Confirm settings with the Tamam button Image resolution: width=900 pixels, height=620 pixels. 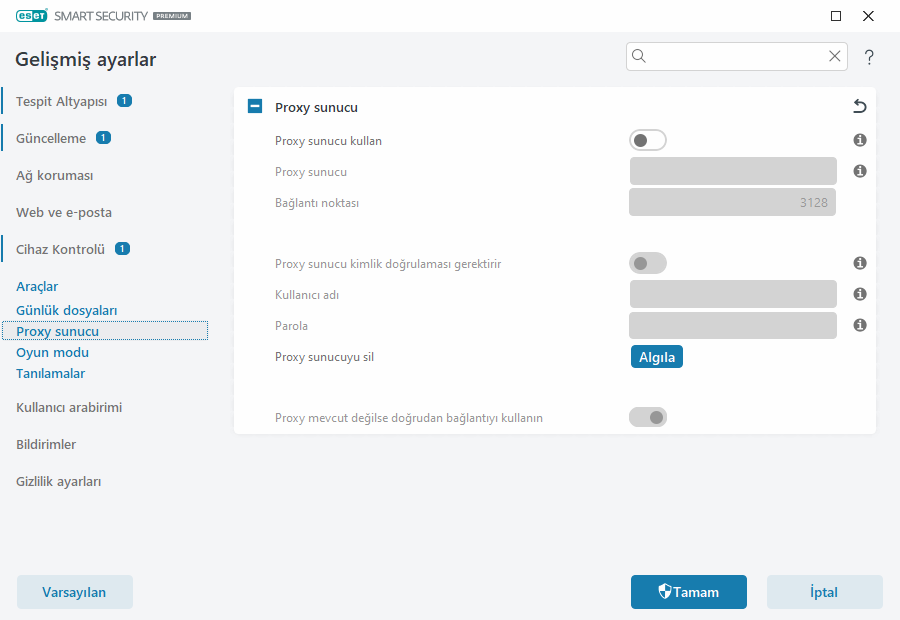tap(688, 592)
